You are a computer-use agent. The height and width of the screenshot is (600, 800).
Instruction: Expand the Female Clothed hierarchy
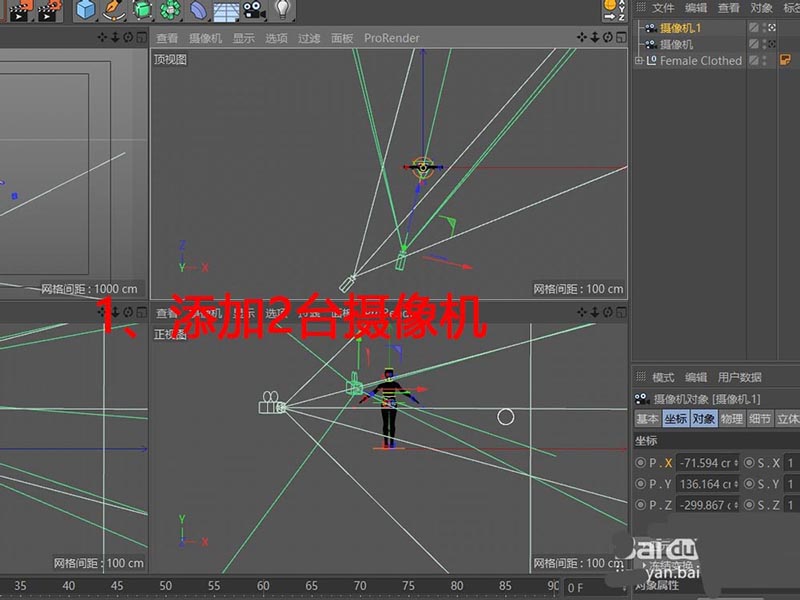pyautogui.click(x=638, y=61)
